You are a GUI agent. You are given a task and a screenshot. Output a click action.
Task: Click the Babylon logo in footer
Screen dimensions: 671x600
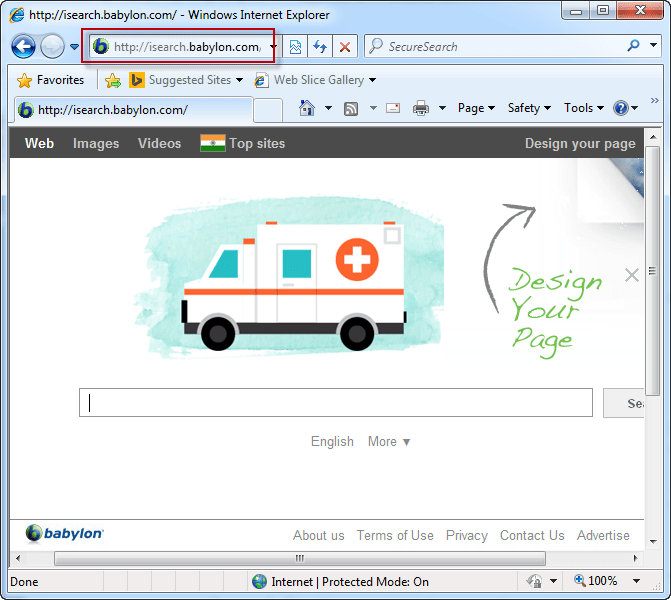65,534
